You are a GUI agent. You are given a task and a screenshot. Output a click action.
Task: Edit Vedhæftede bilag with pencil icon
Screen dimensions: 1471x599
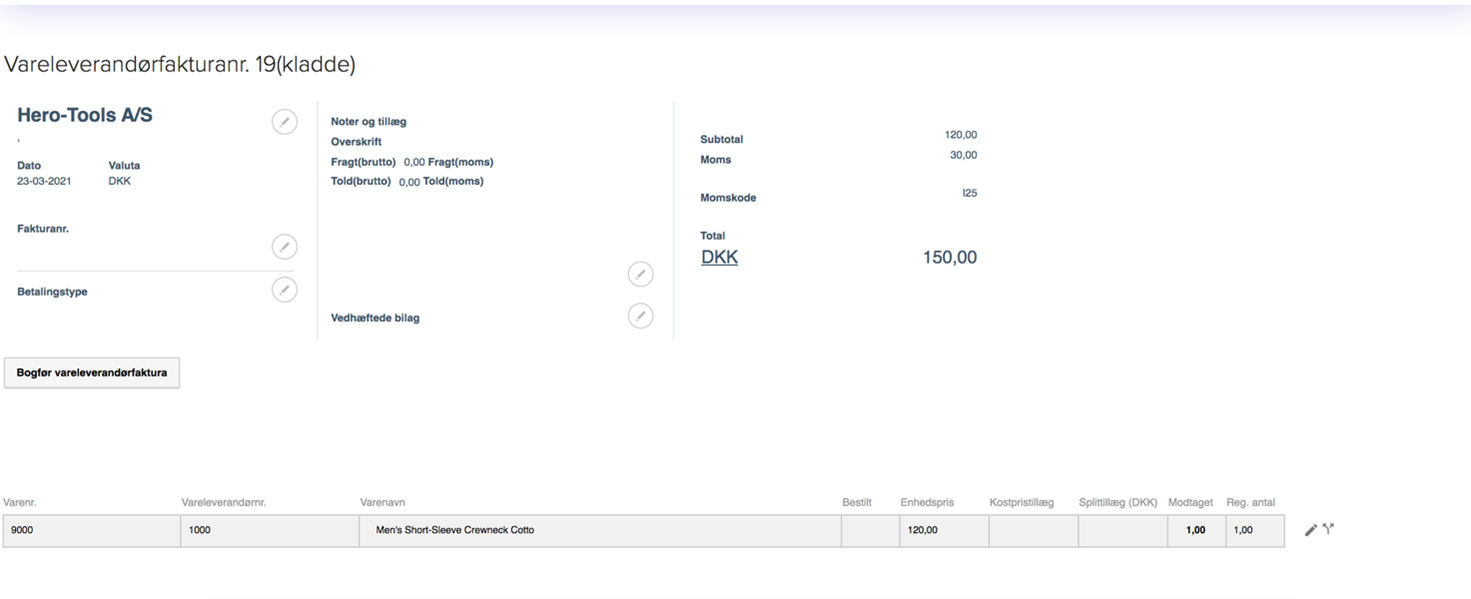pos(640,316)
